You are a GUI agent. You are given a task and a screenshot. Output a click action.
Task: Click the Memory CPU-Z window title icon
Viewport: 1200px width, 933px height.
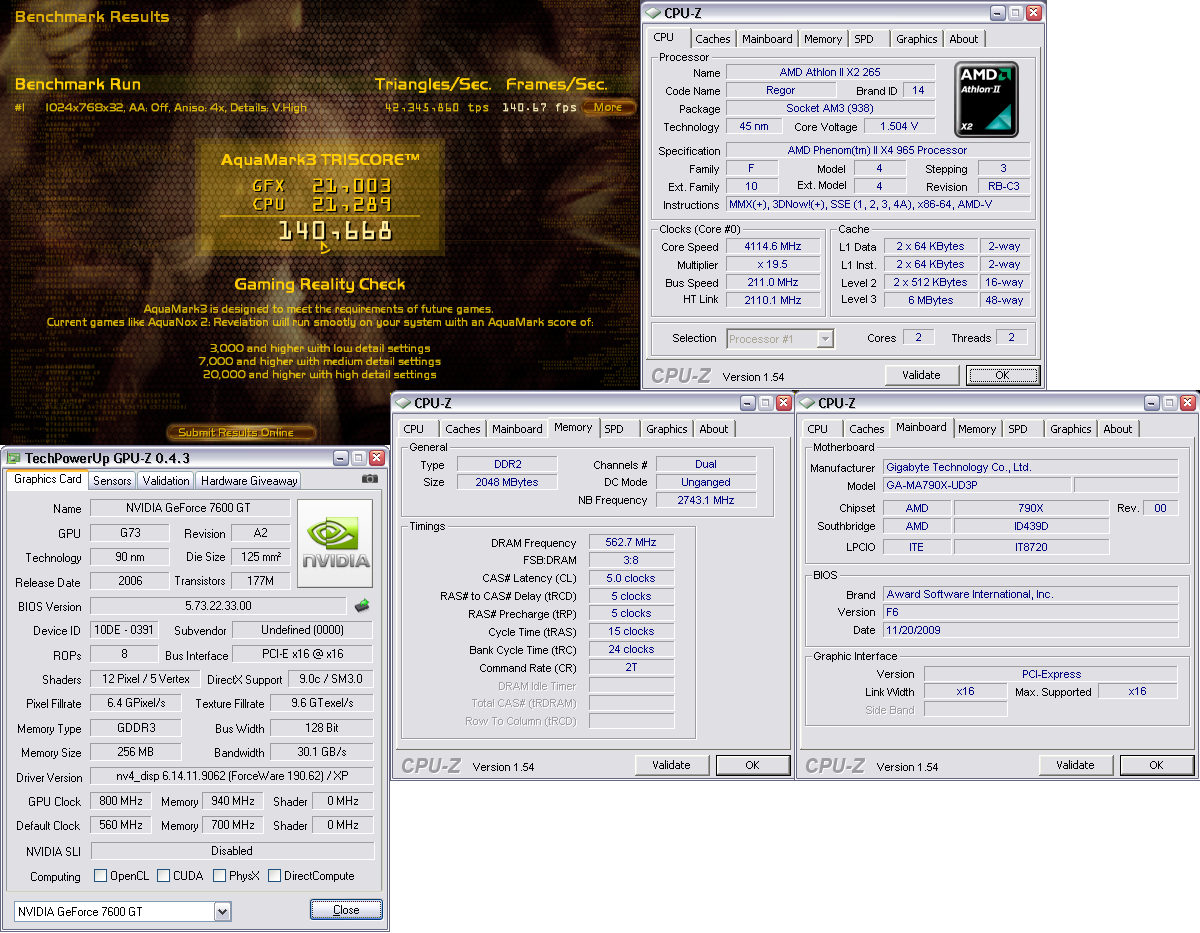tap(403, 403)
